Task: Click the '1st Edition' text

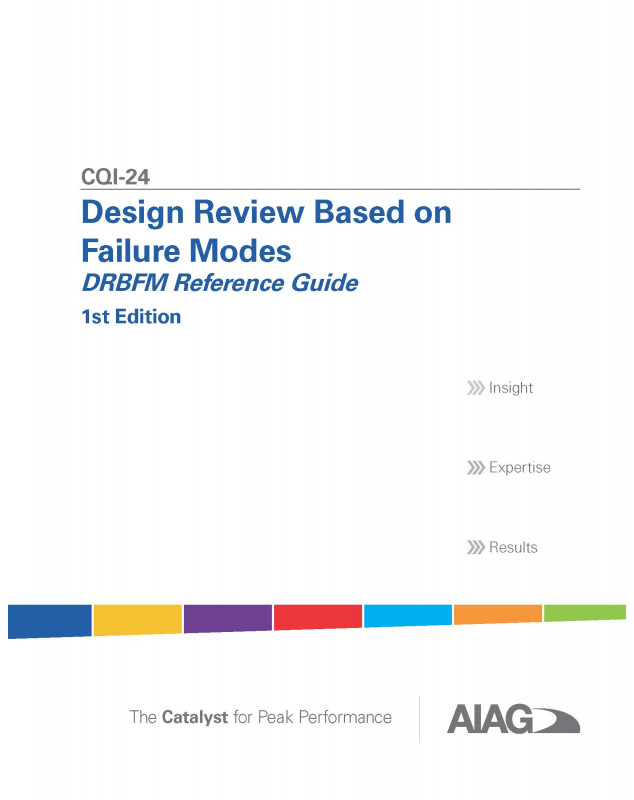Action: pyautogui.click(x=131, y=317)
